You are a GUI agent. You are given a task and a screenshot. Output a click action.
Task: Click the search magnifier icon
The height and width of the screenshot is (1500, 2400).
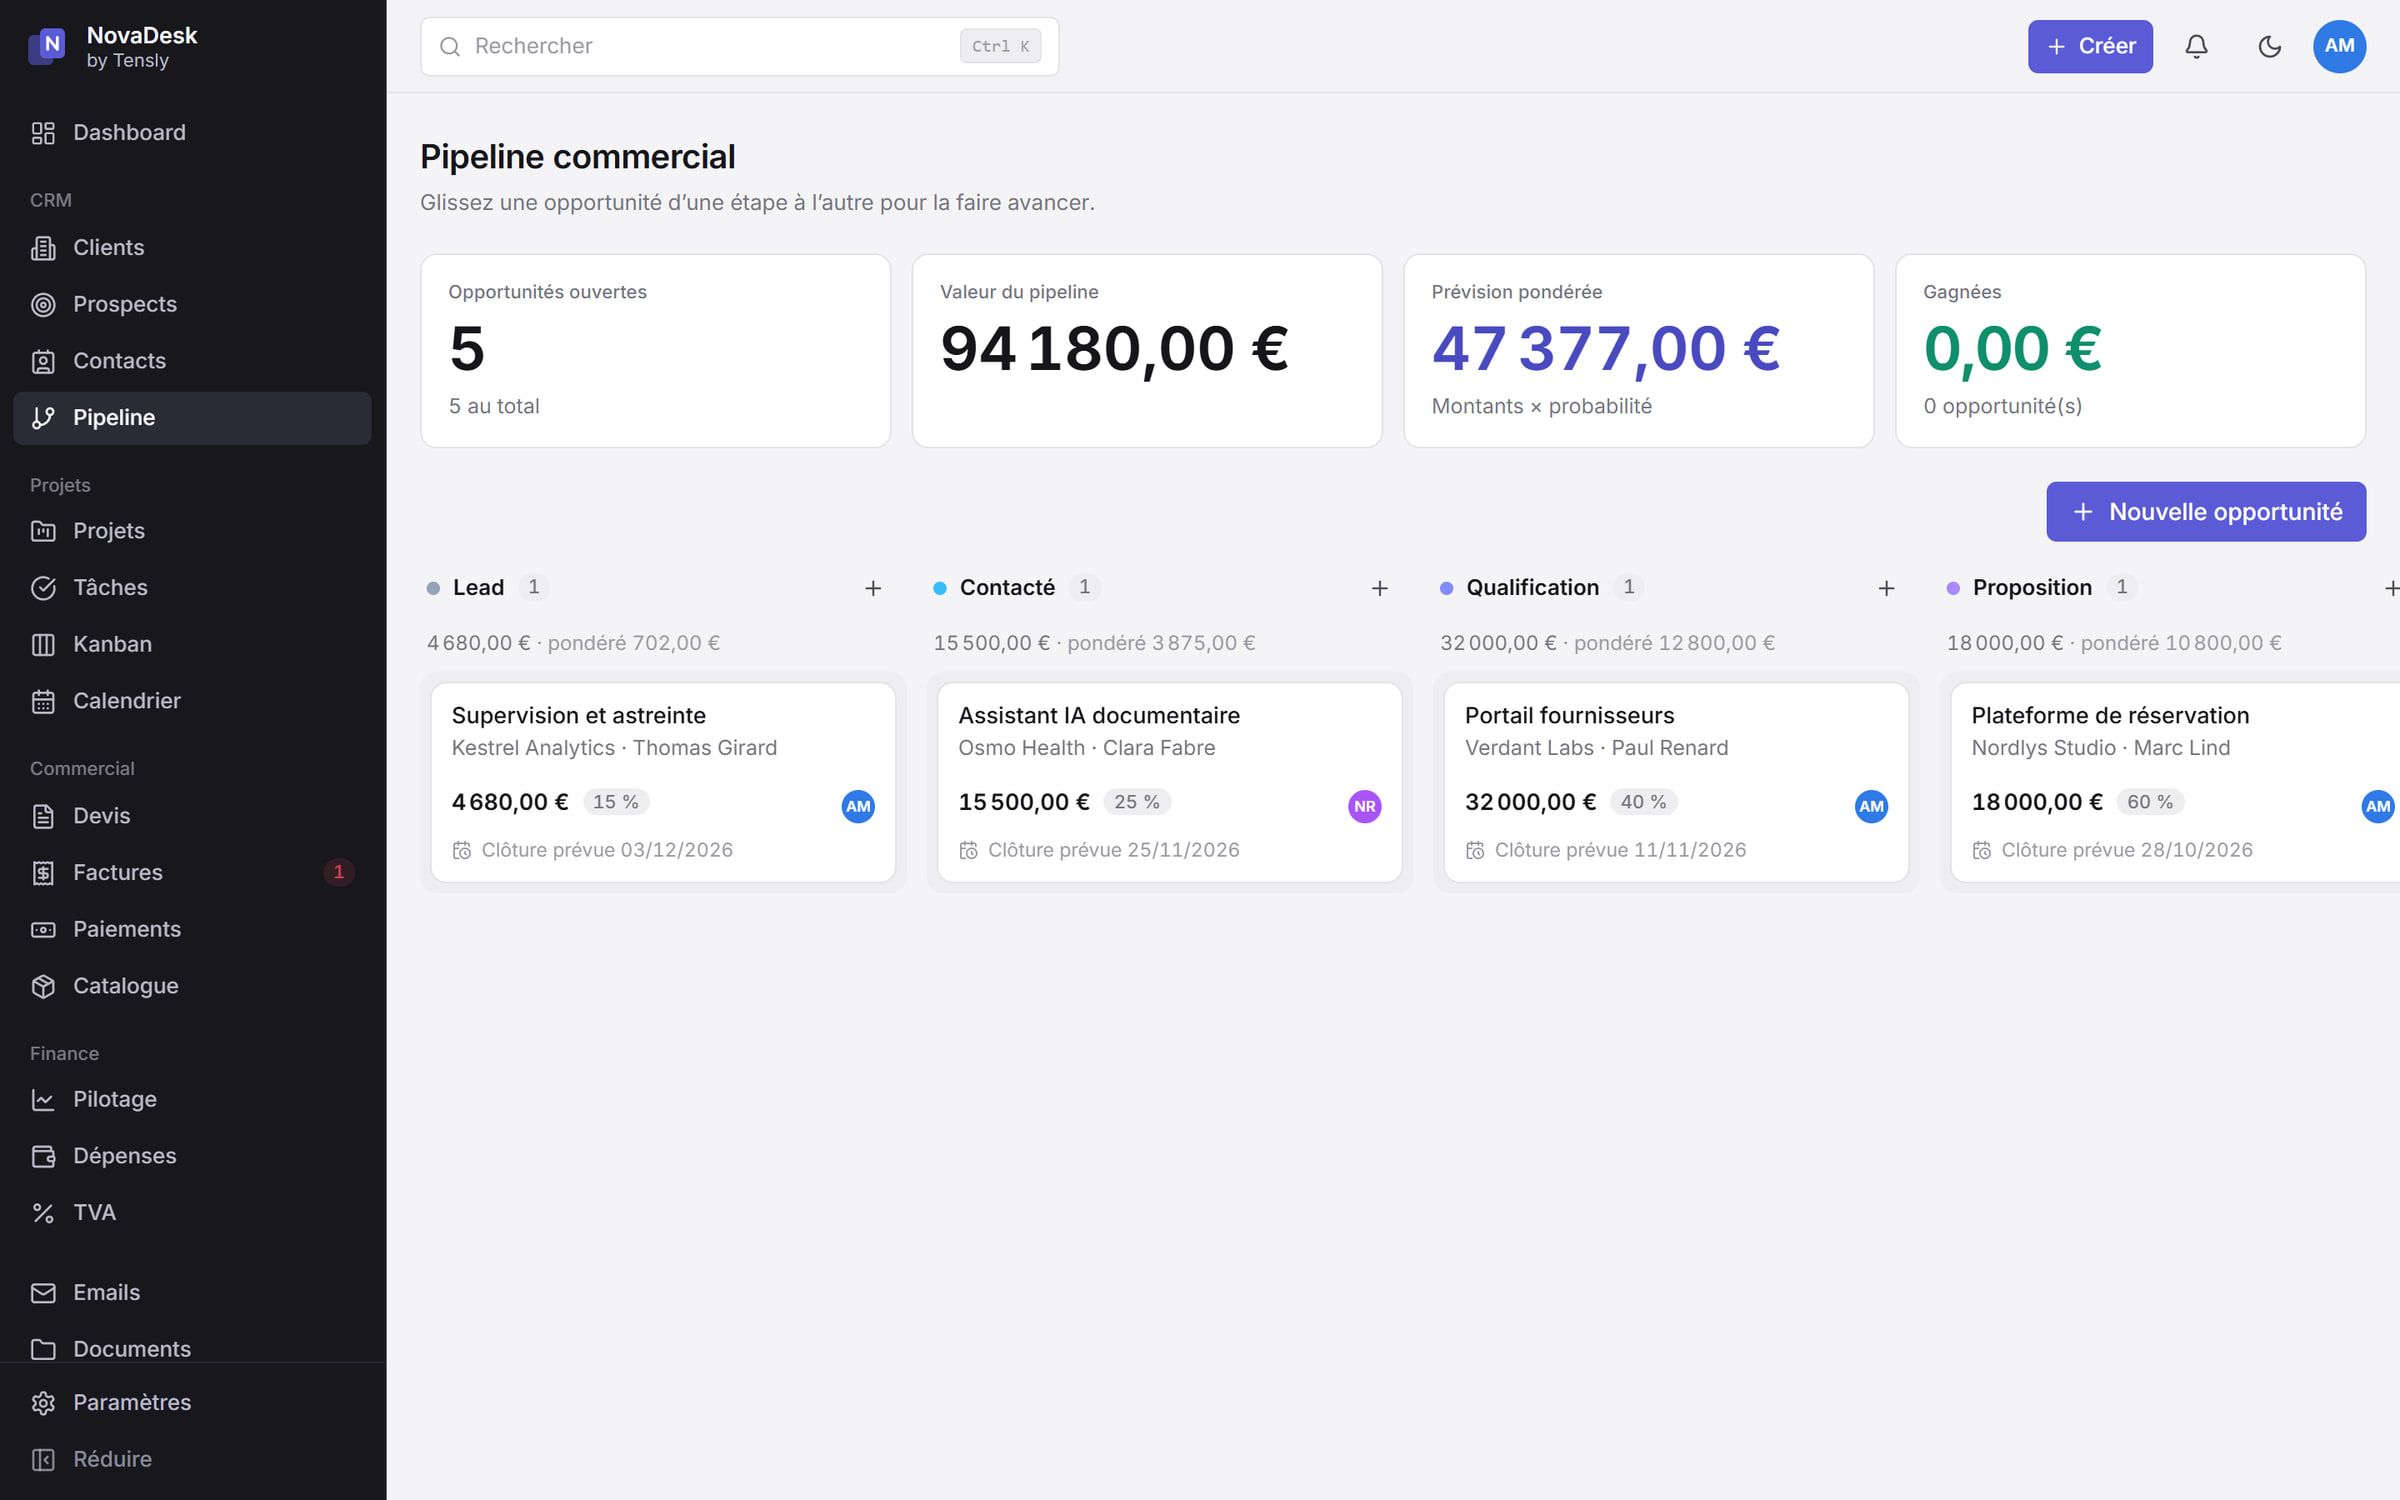click(x=450, y=46)
